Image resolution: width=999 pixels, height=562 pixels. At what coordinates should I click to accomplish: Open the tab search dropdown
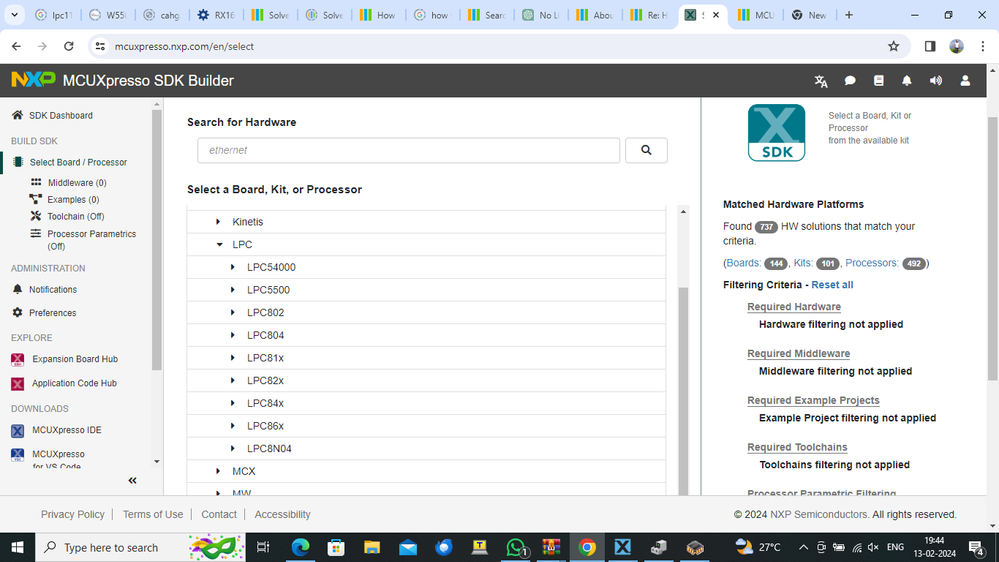[14, 15]
